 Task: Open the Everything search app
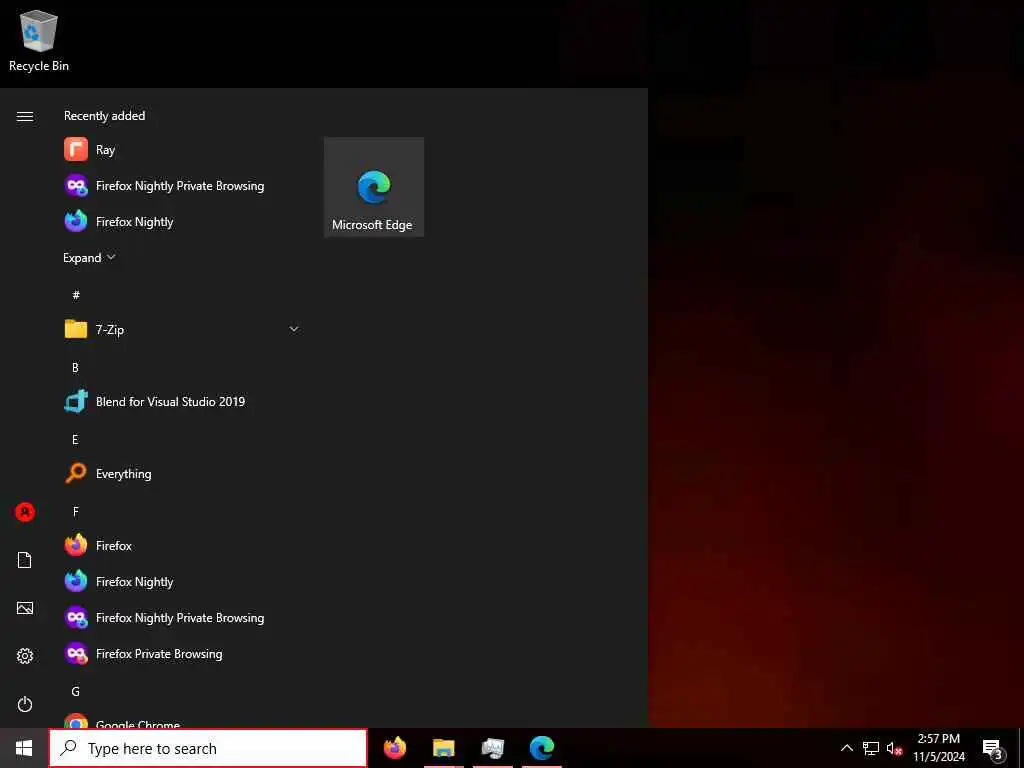pyautogui.click(x=182, y=473)
